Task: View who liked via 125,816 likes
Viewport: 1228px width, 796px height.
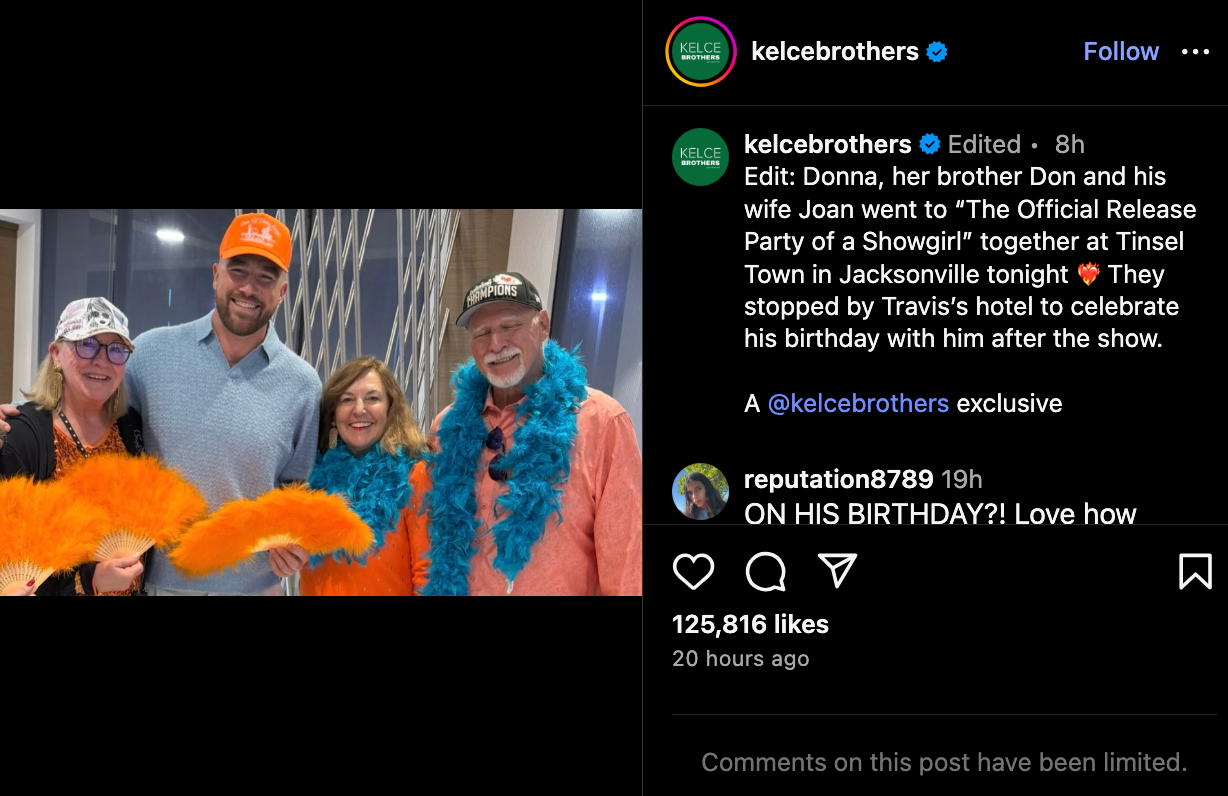Action: pos(750,624)
